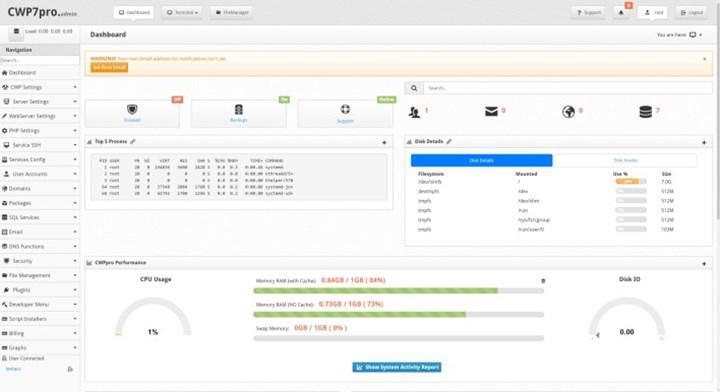
Task: Click the search magnifier icon
Action: coord(414,88)
